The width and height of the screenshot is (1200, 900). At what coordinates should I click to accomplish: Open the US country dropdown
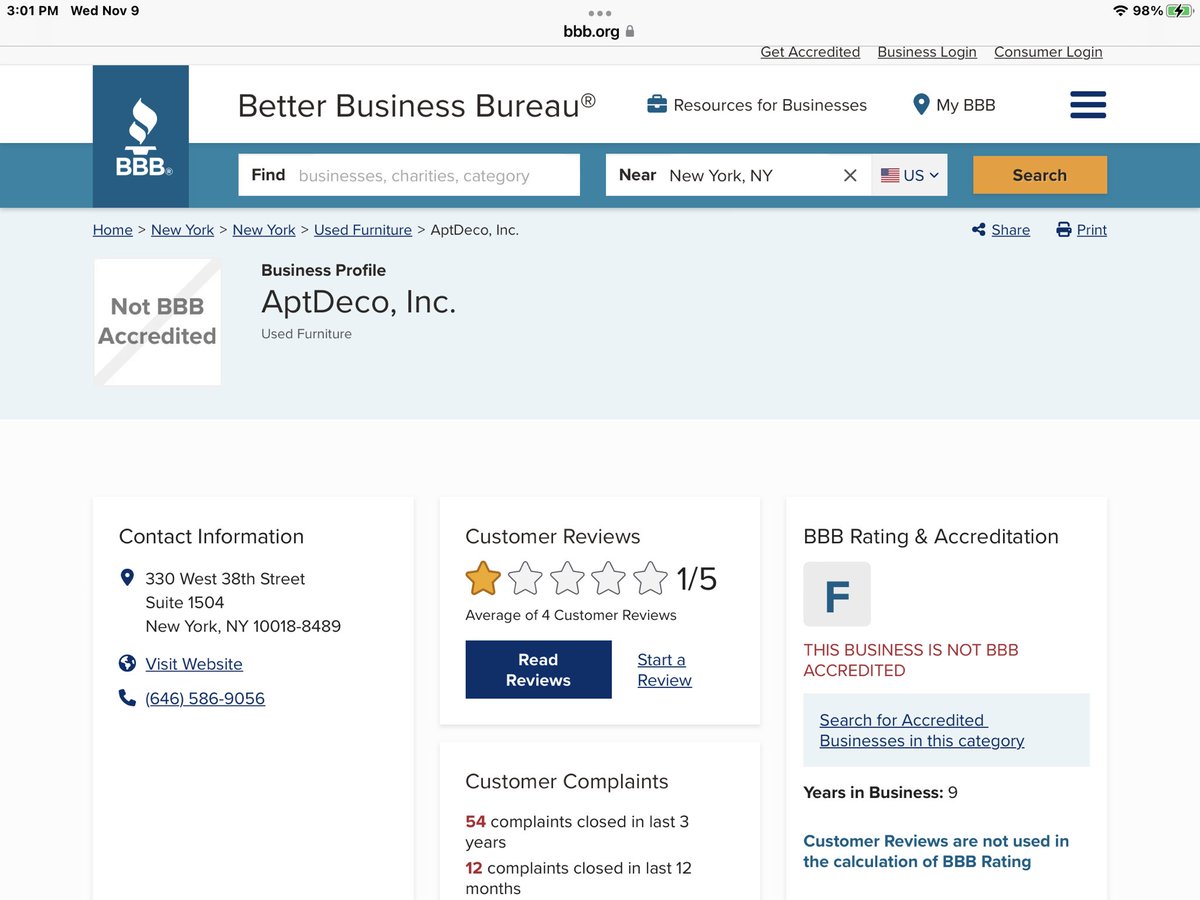pos(910,175)
